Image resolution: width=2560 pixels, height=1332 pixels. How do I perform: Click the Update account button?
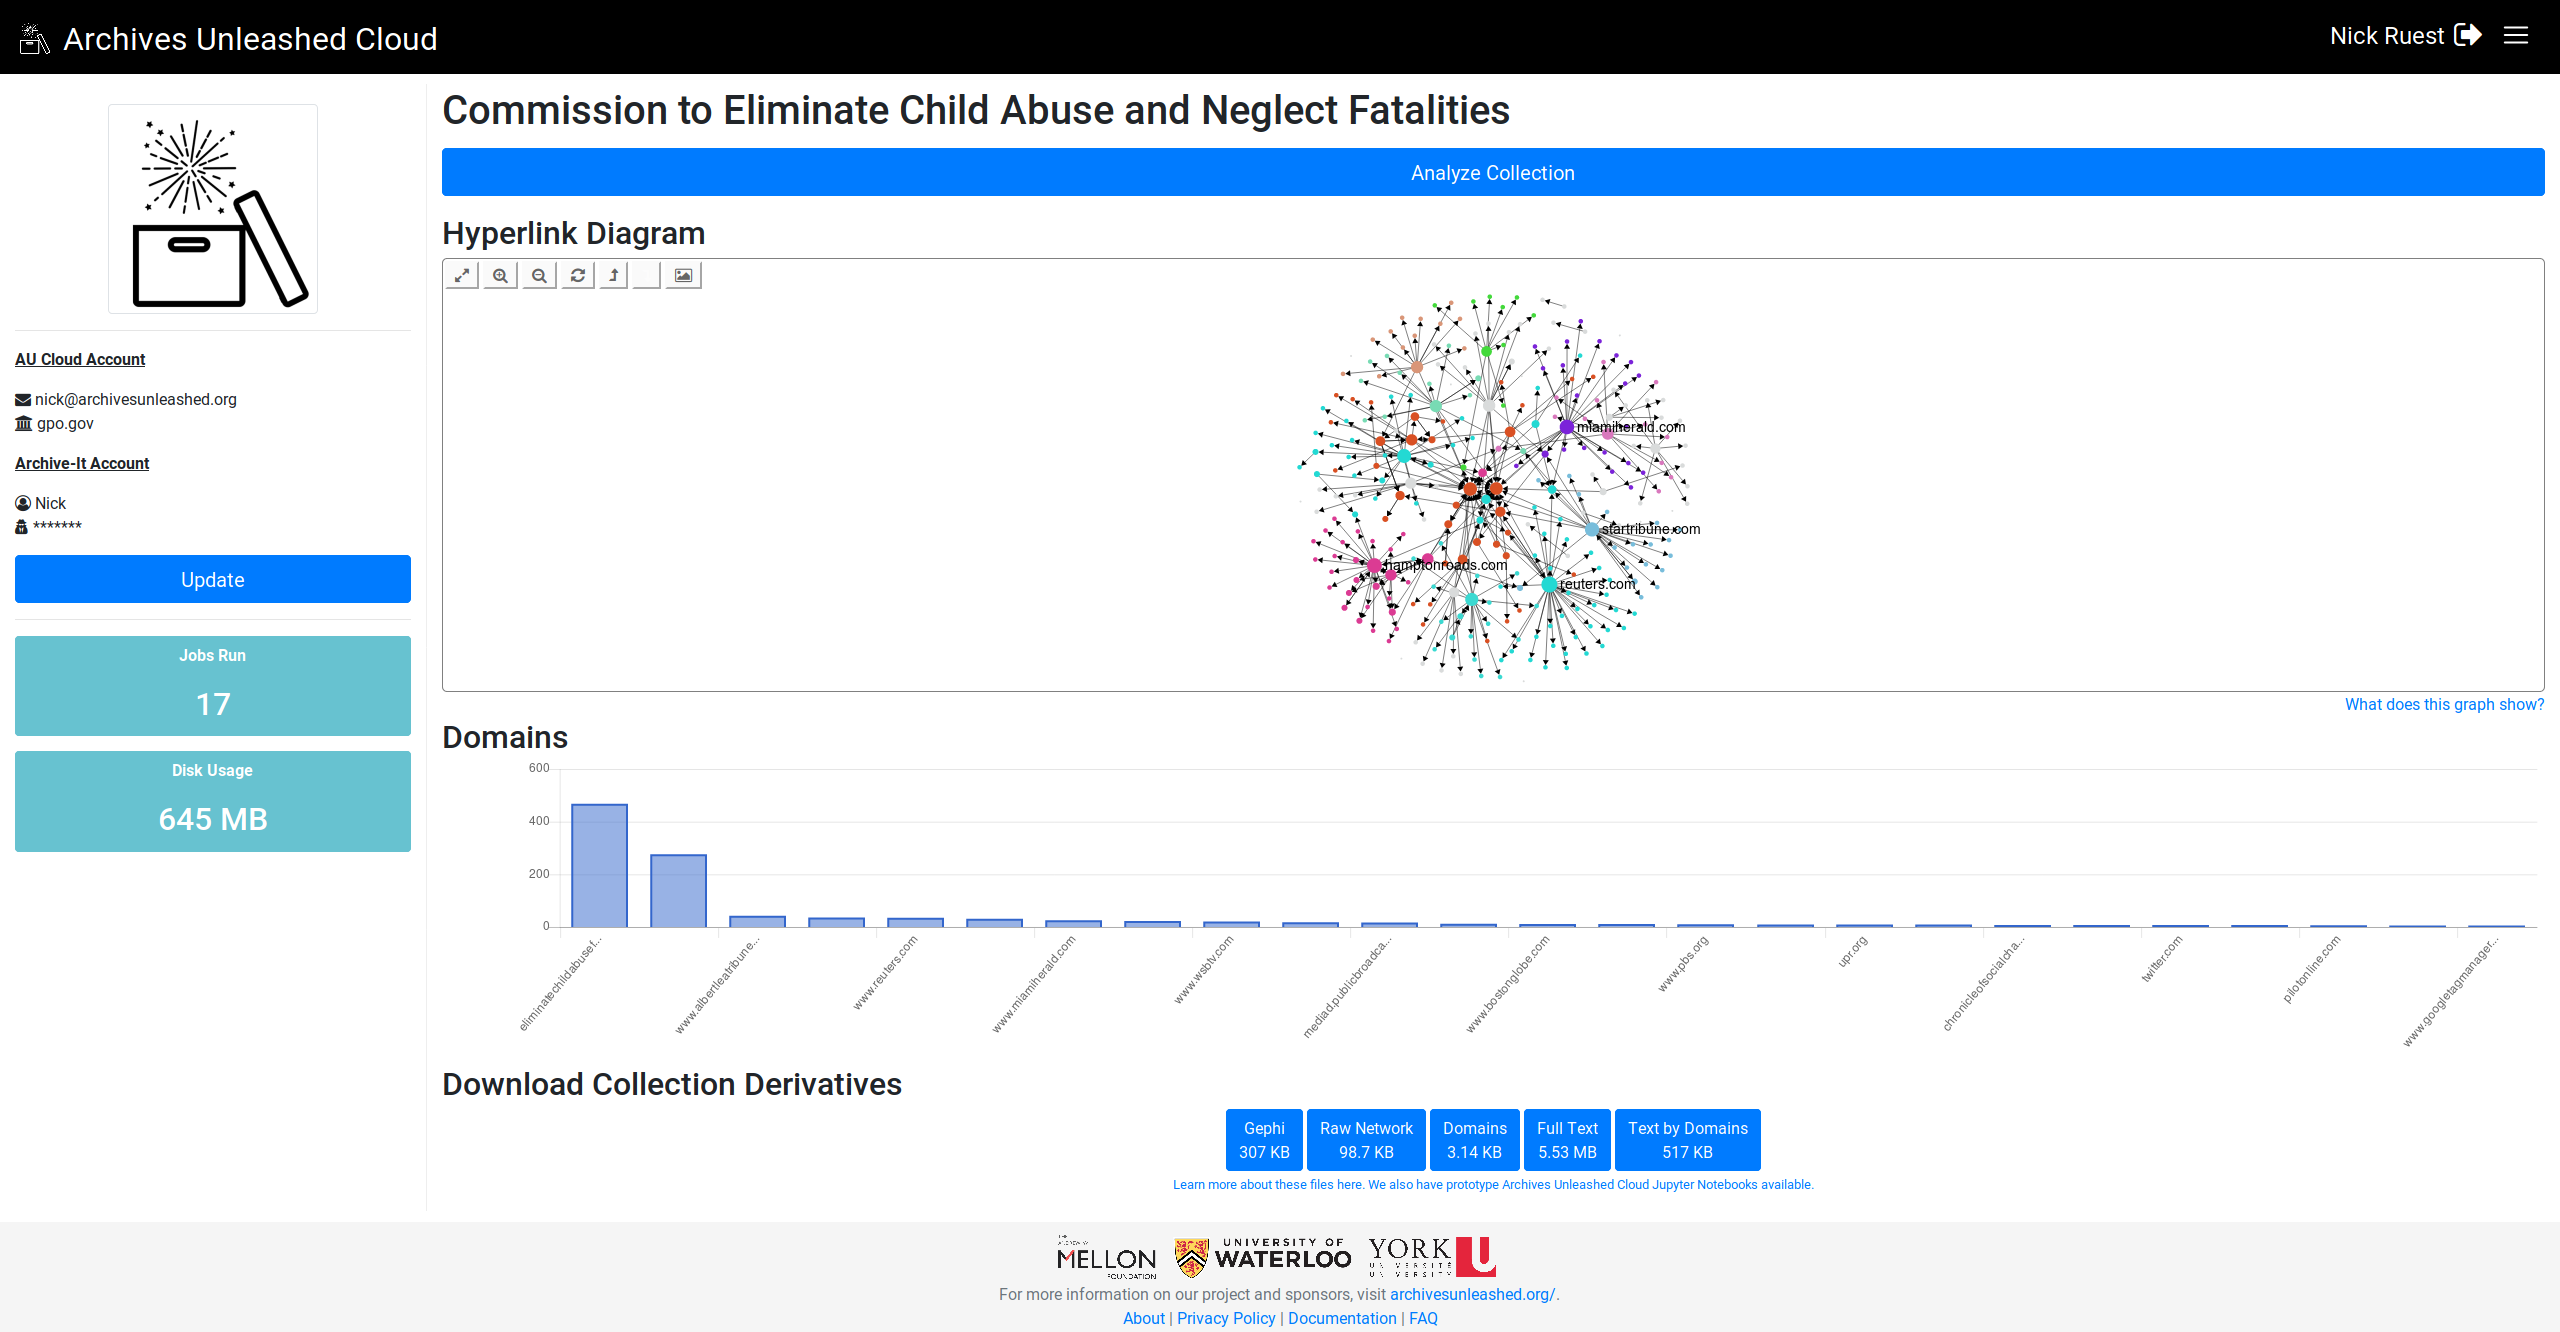point(213,579)
